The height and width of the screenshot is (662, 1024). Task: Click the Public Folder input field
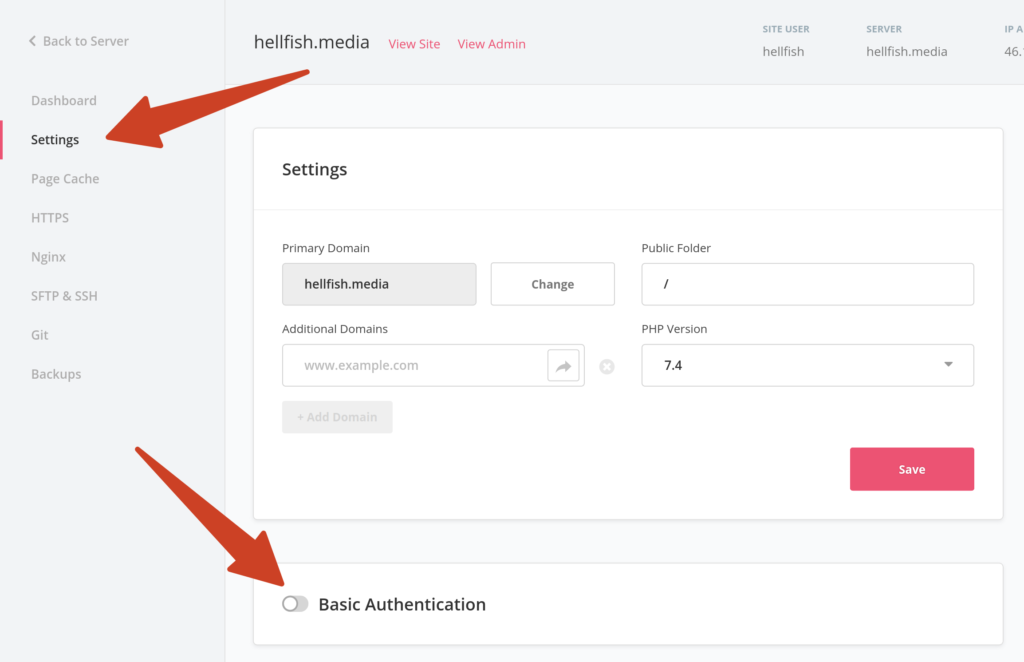807,284
